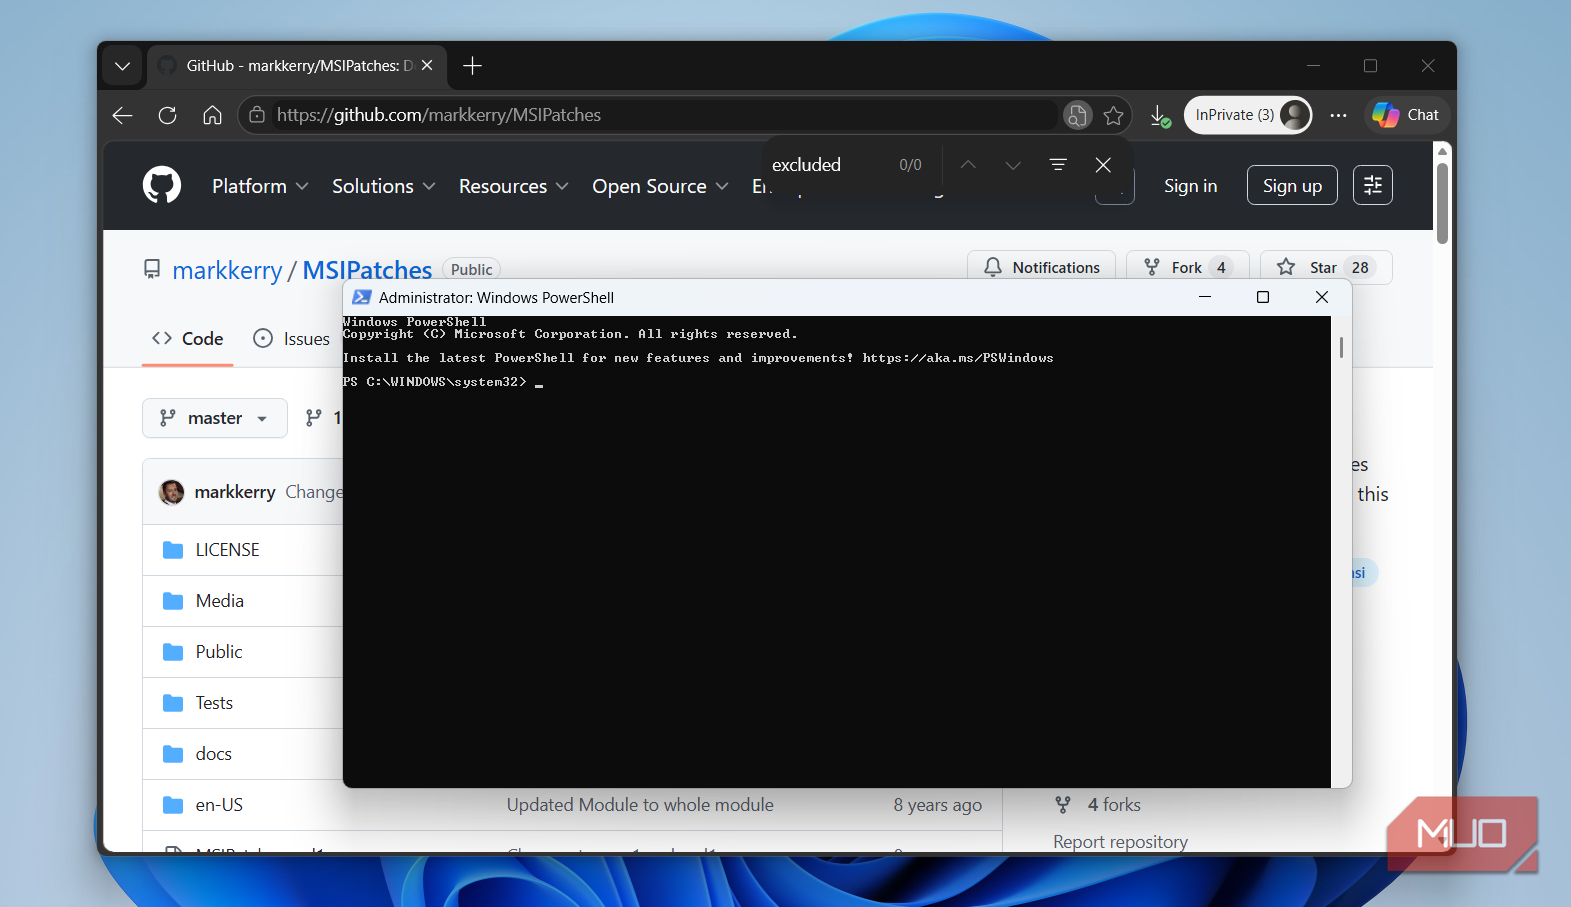
Task: Open the Media folder
Action: [219, 601]
